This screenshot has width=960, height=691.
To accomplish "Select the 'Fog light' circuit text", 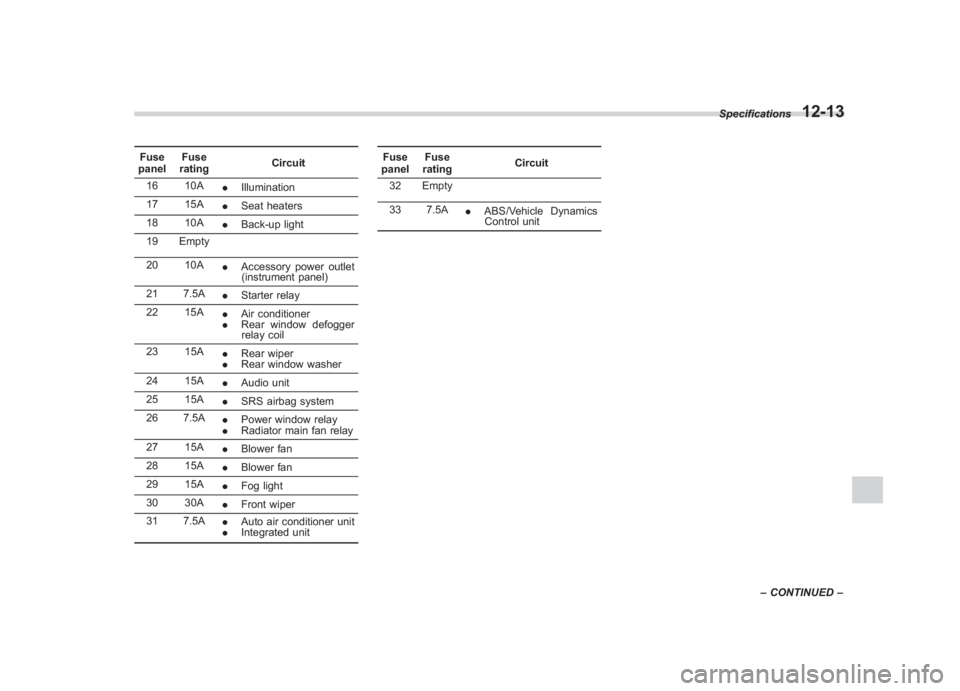I will (261, 486).
